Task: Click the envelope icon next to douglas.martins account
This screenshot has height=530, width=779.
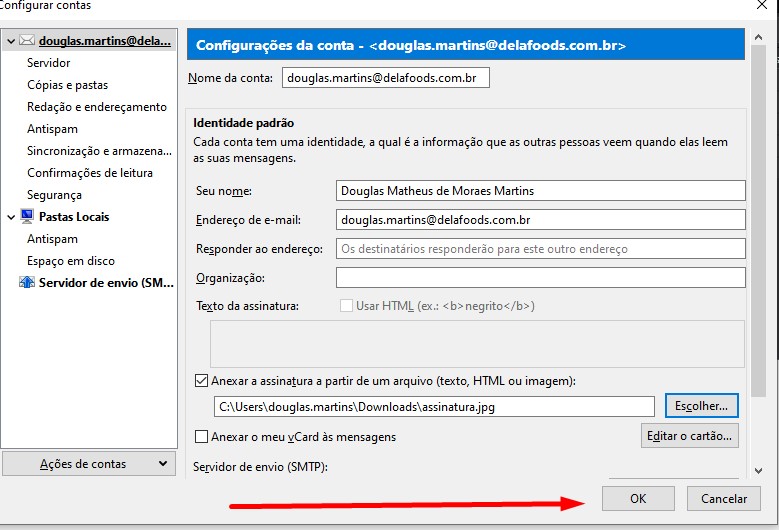Action: click(x=27, y=41)
